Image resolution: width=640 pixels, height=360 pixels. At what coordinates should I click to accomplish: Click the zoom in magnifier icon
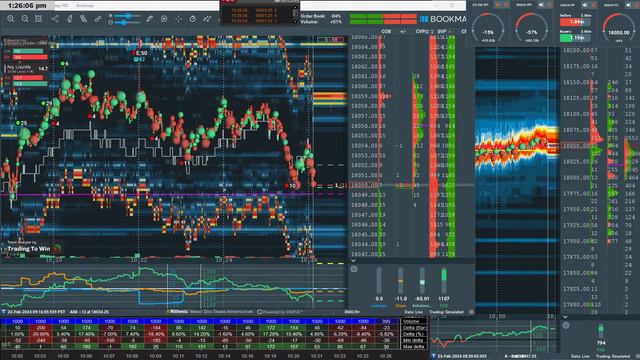[11, 19]
